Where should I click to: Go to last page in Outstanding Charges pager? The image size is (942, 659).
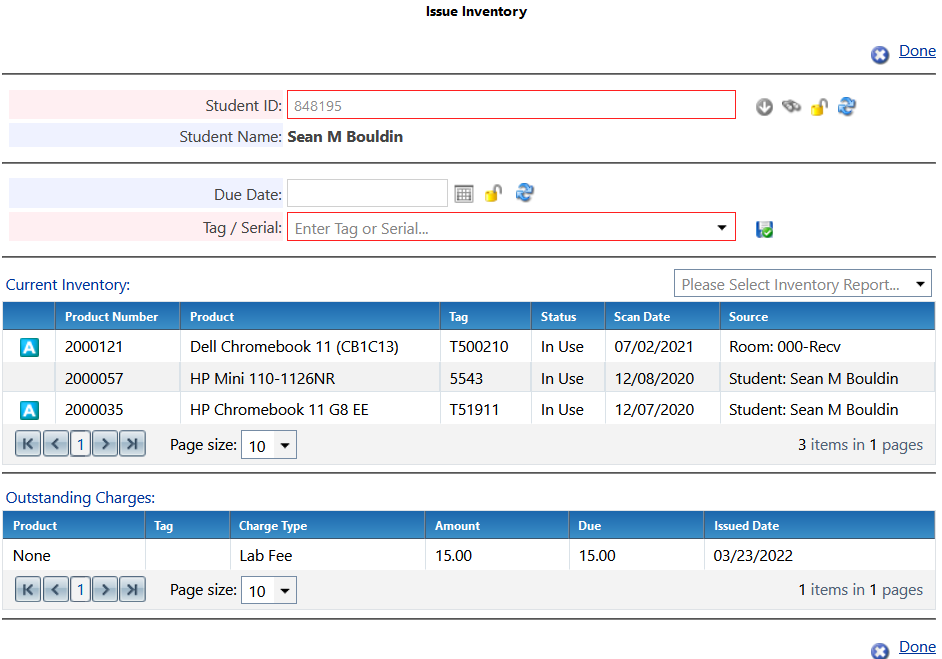132,589
